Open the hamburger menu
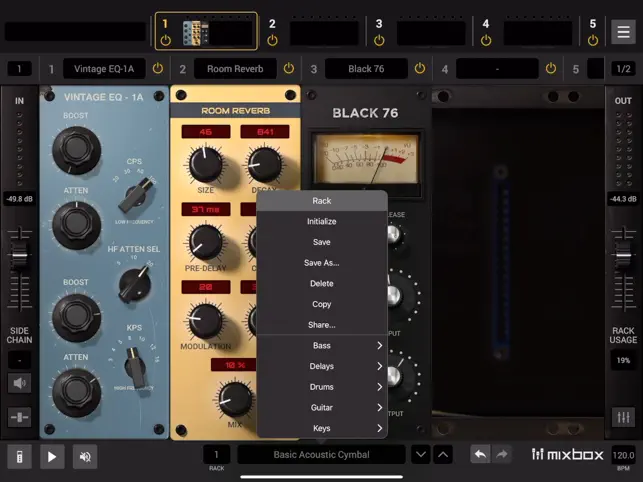This screenshot has height=482, width=643. coord(623,32)
